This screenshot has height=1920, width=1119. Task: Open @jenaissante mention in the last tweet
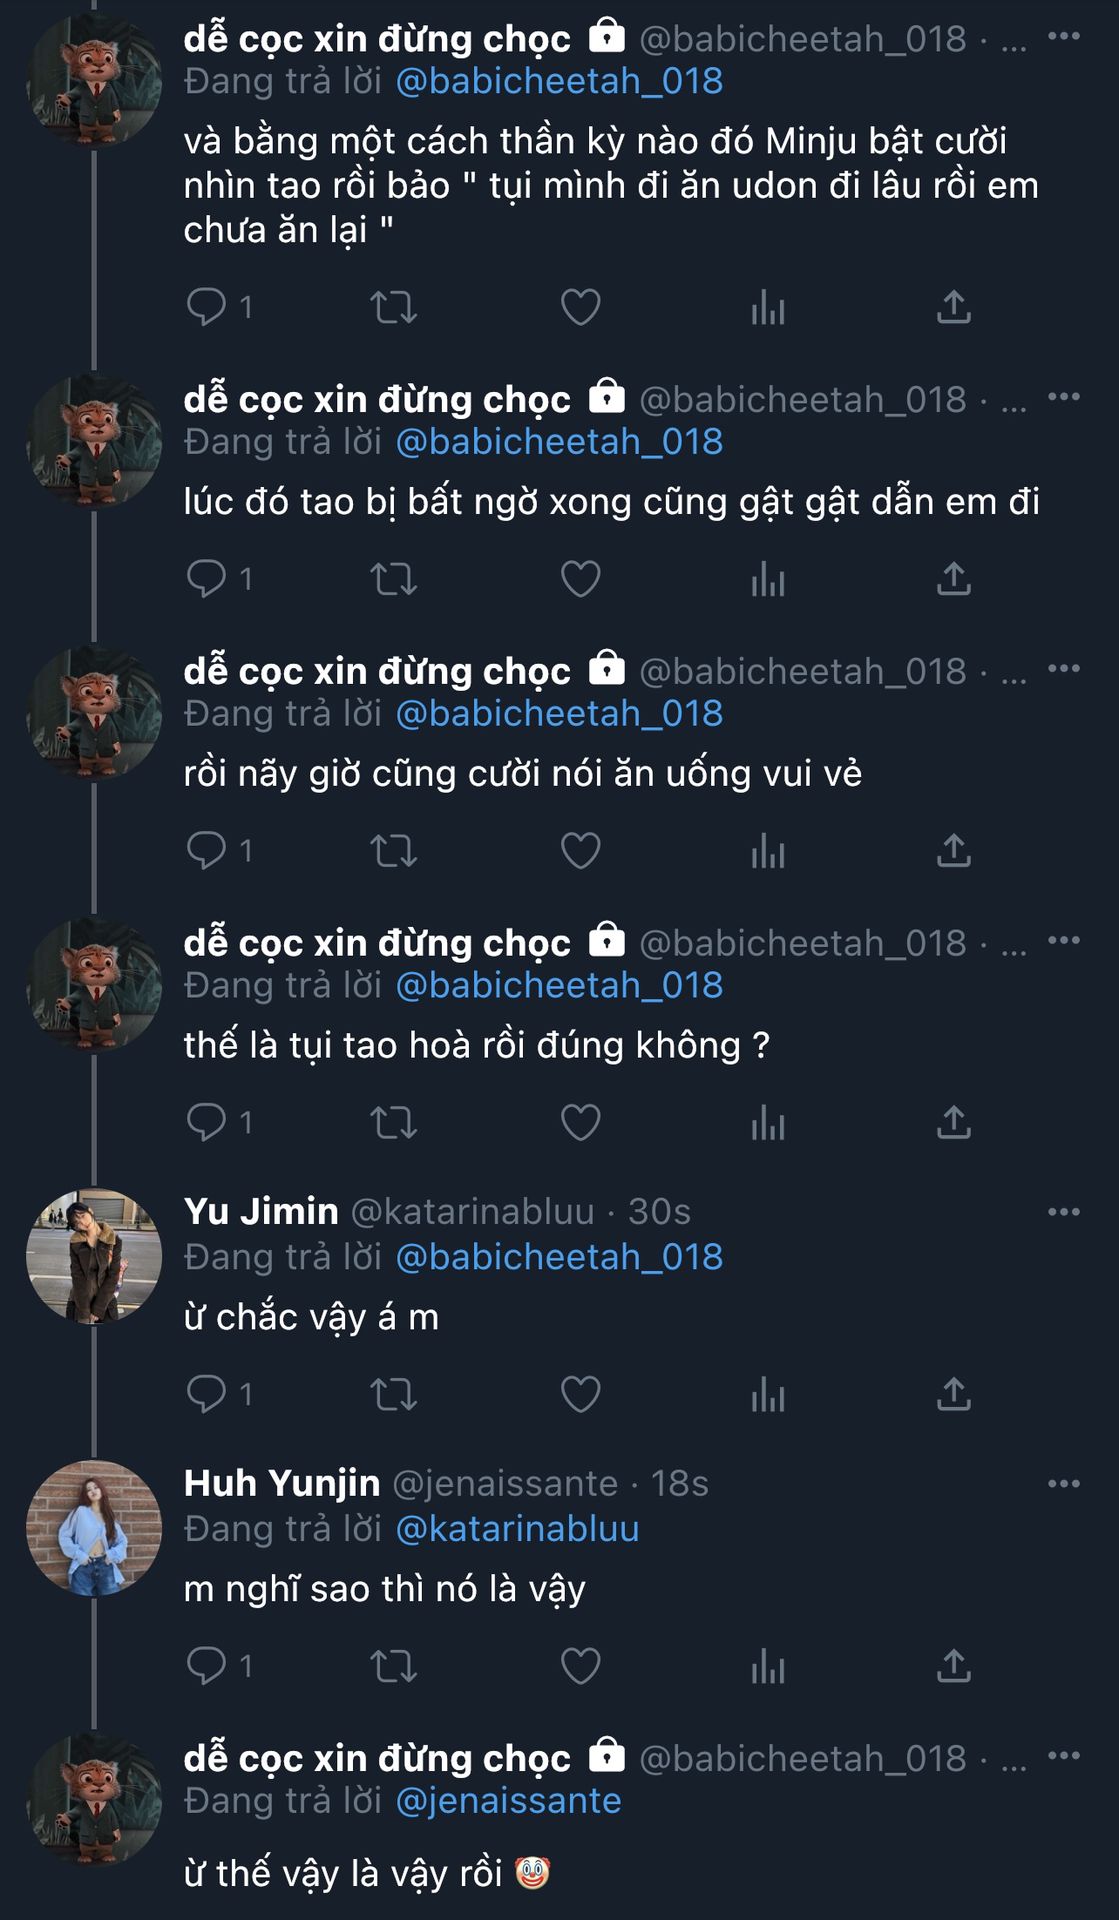(x=508, y=1801)
